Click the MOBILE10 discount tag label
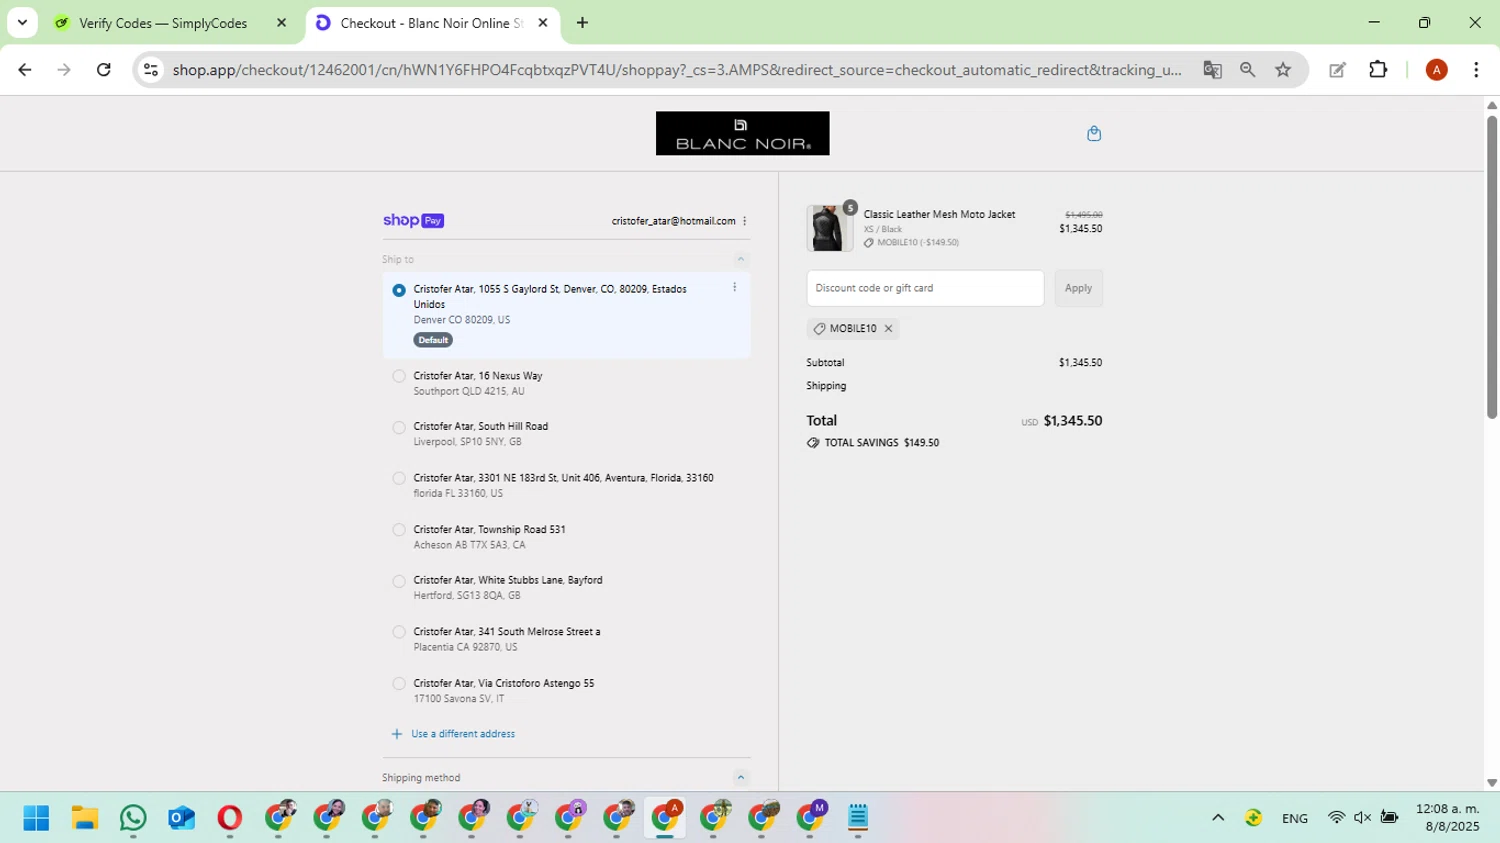Viewport: 1500px width, 843px height. [852, 329]
